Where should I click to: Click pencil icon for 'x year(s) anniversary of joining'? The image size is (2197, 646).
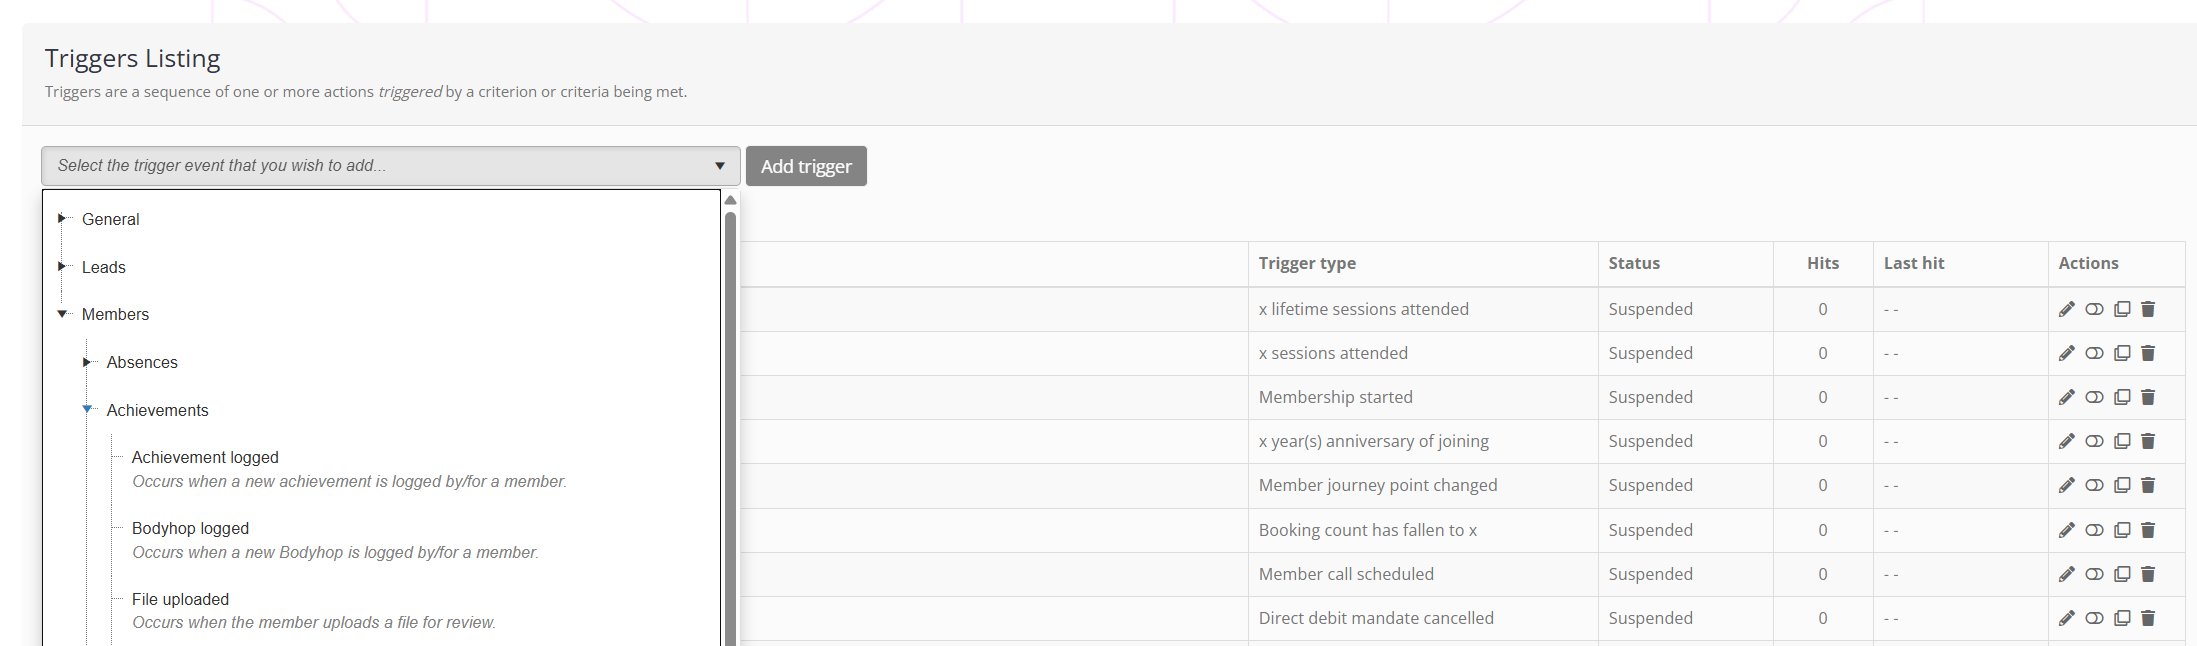click(2066, 441)
